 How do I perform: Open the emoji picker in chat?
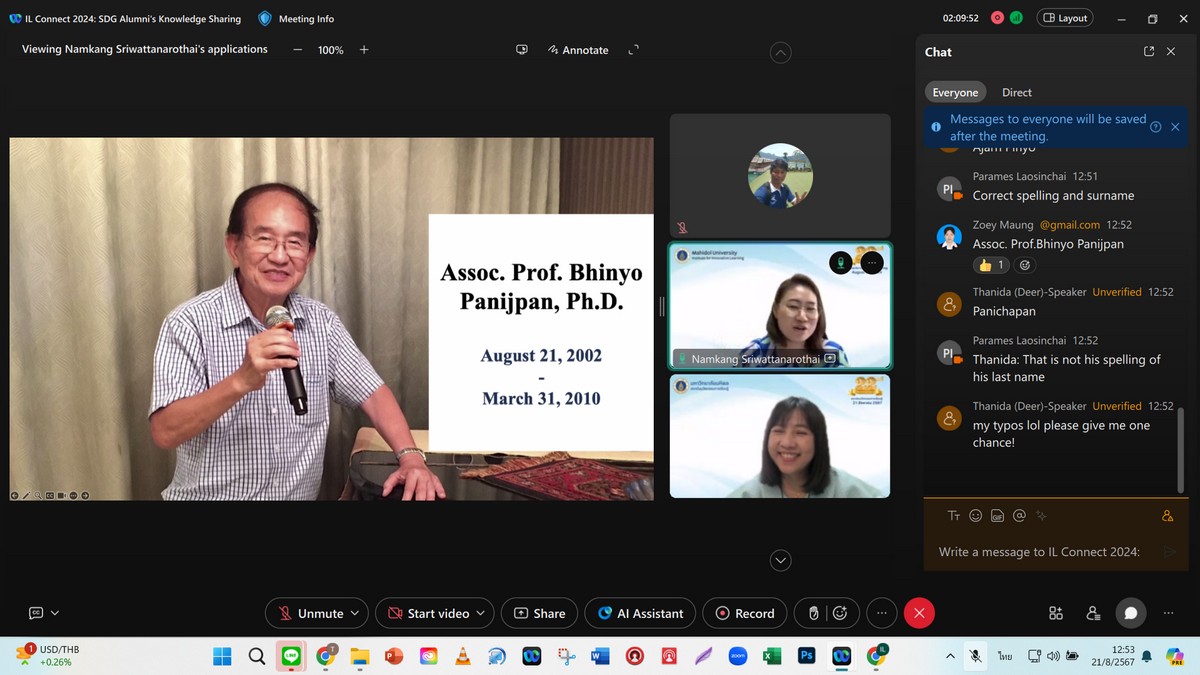point(976,516)
